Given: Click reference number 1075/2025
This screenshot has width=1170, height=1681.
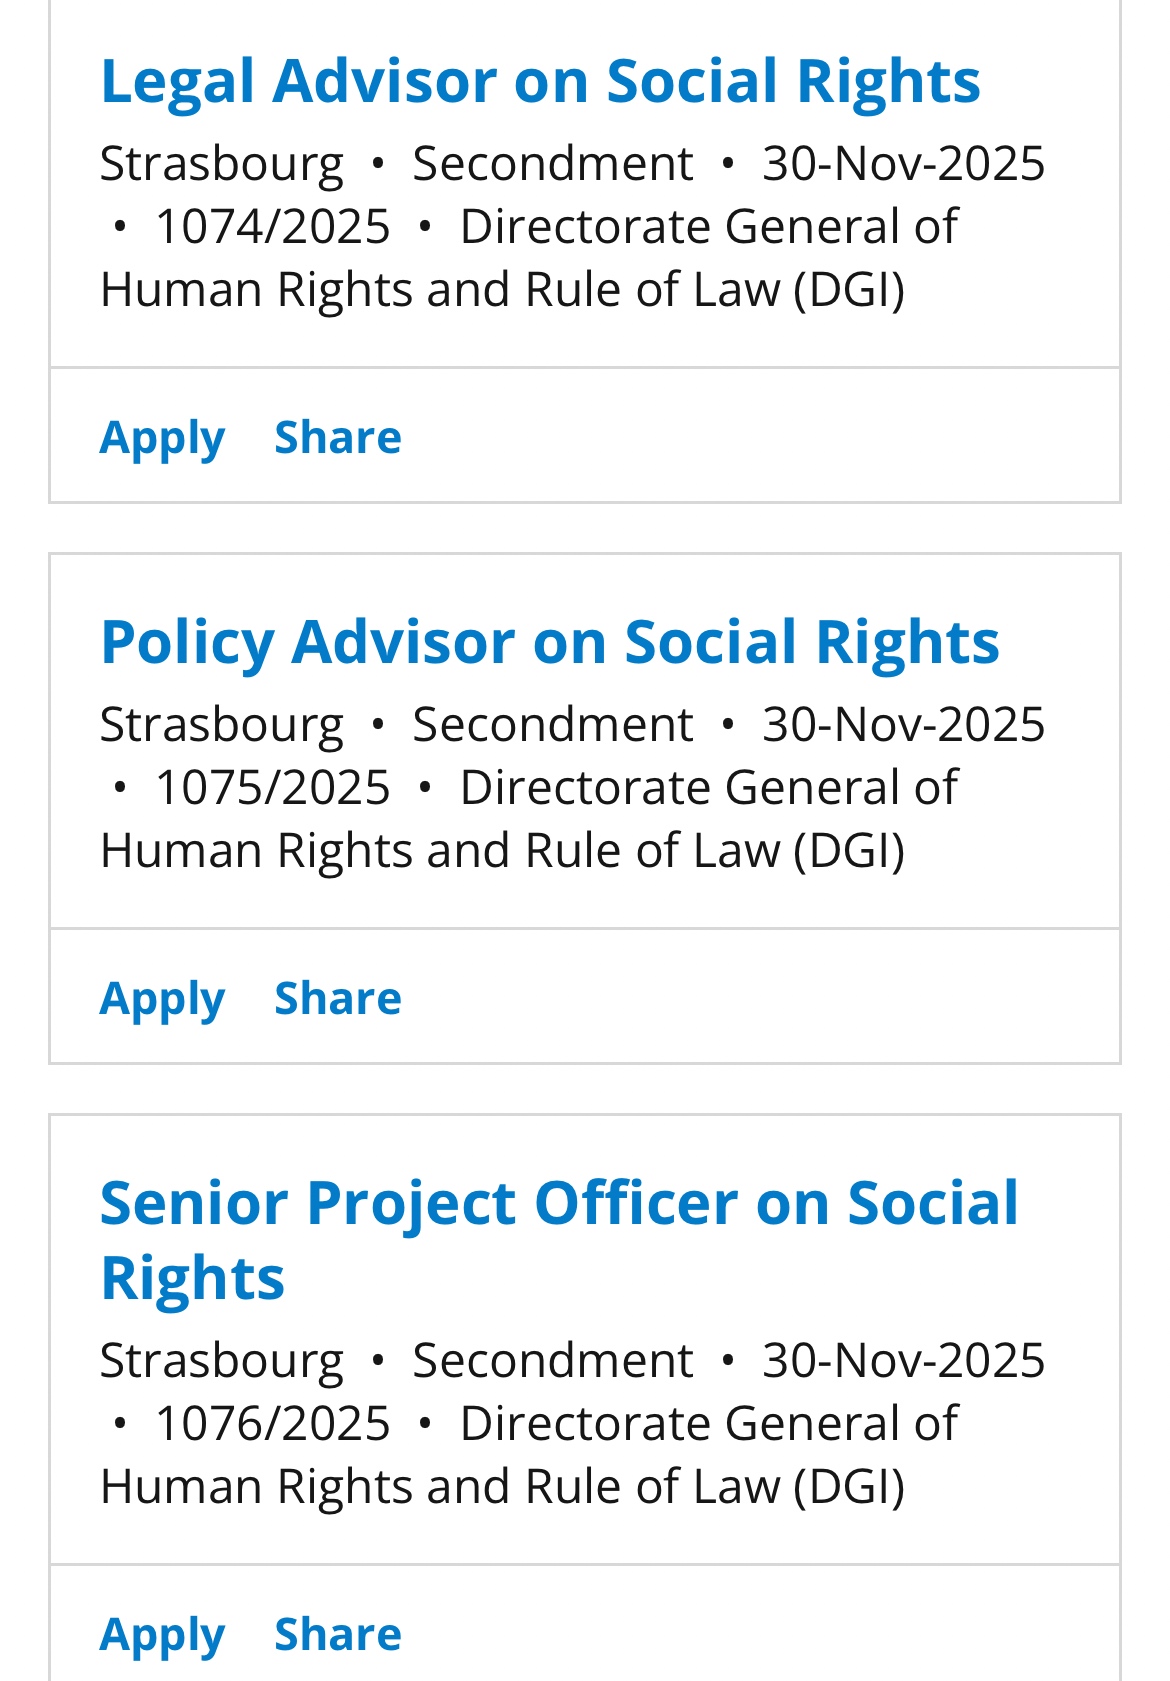Looking at the screenshot, I should pyautogui.click(x=273, y=787).
